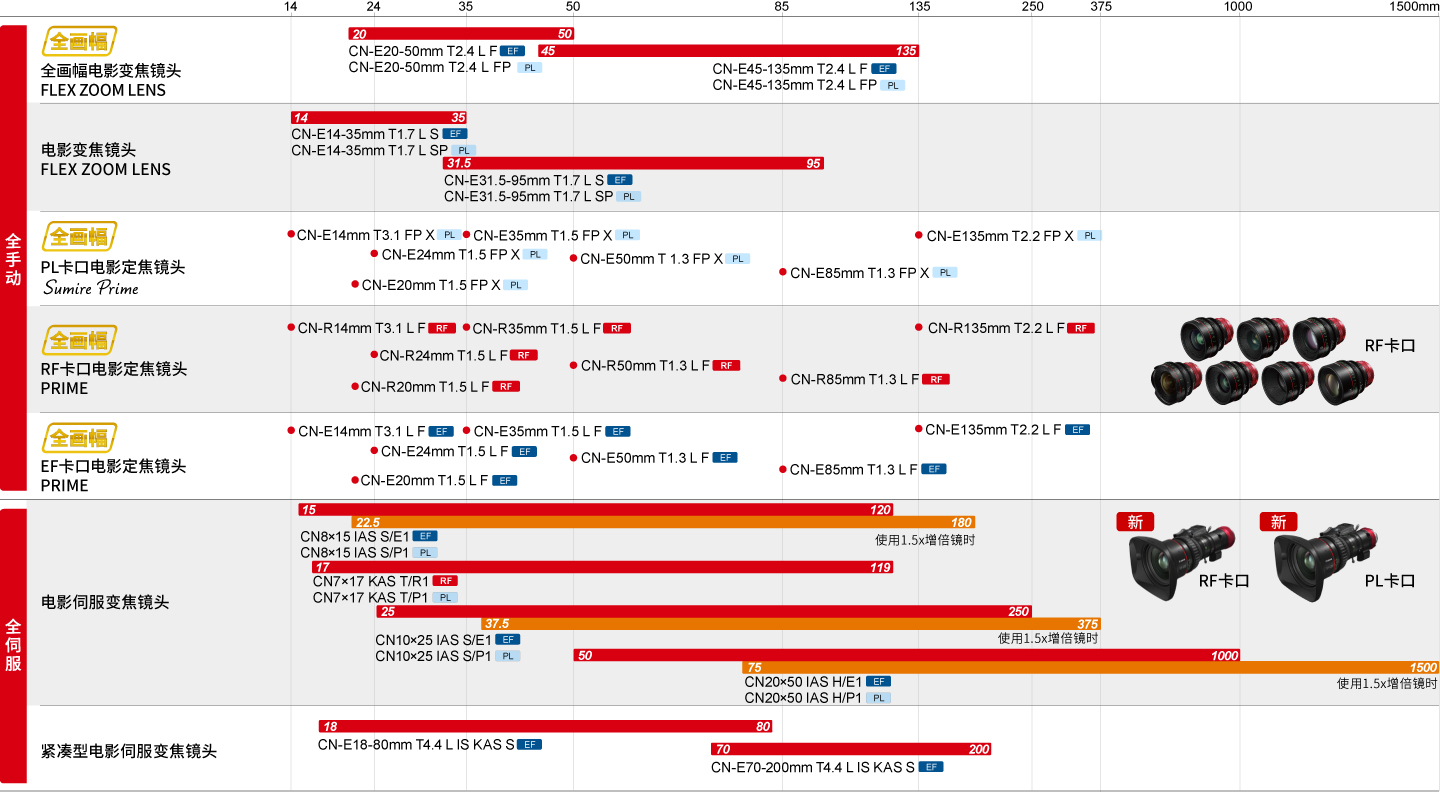Click the CN-E85mm T1.3 FP X lens name
This screenshot has height=792, width=1440.
click(860, 273)
